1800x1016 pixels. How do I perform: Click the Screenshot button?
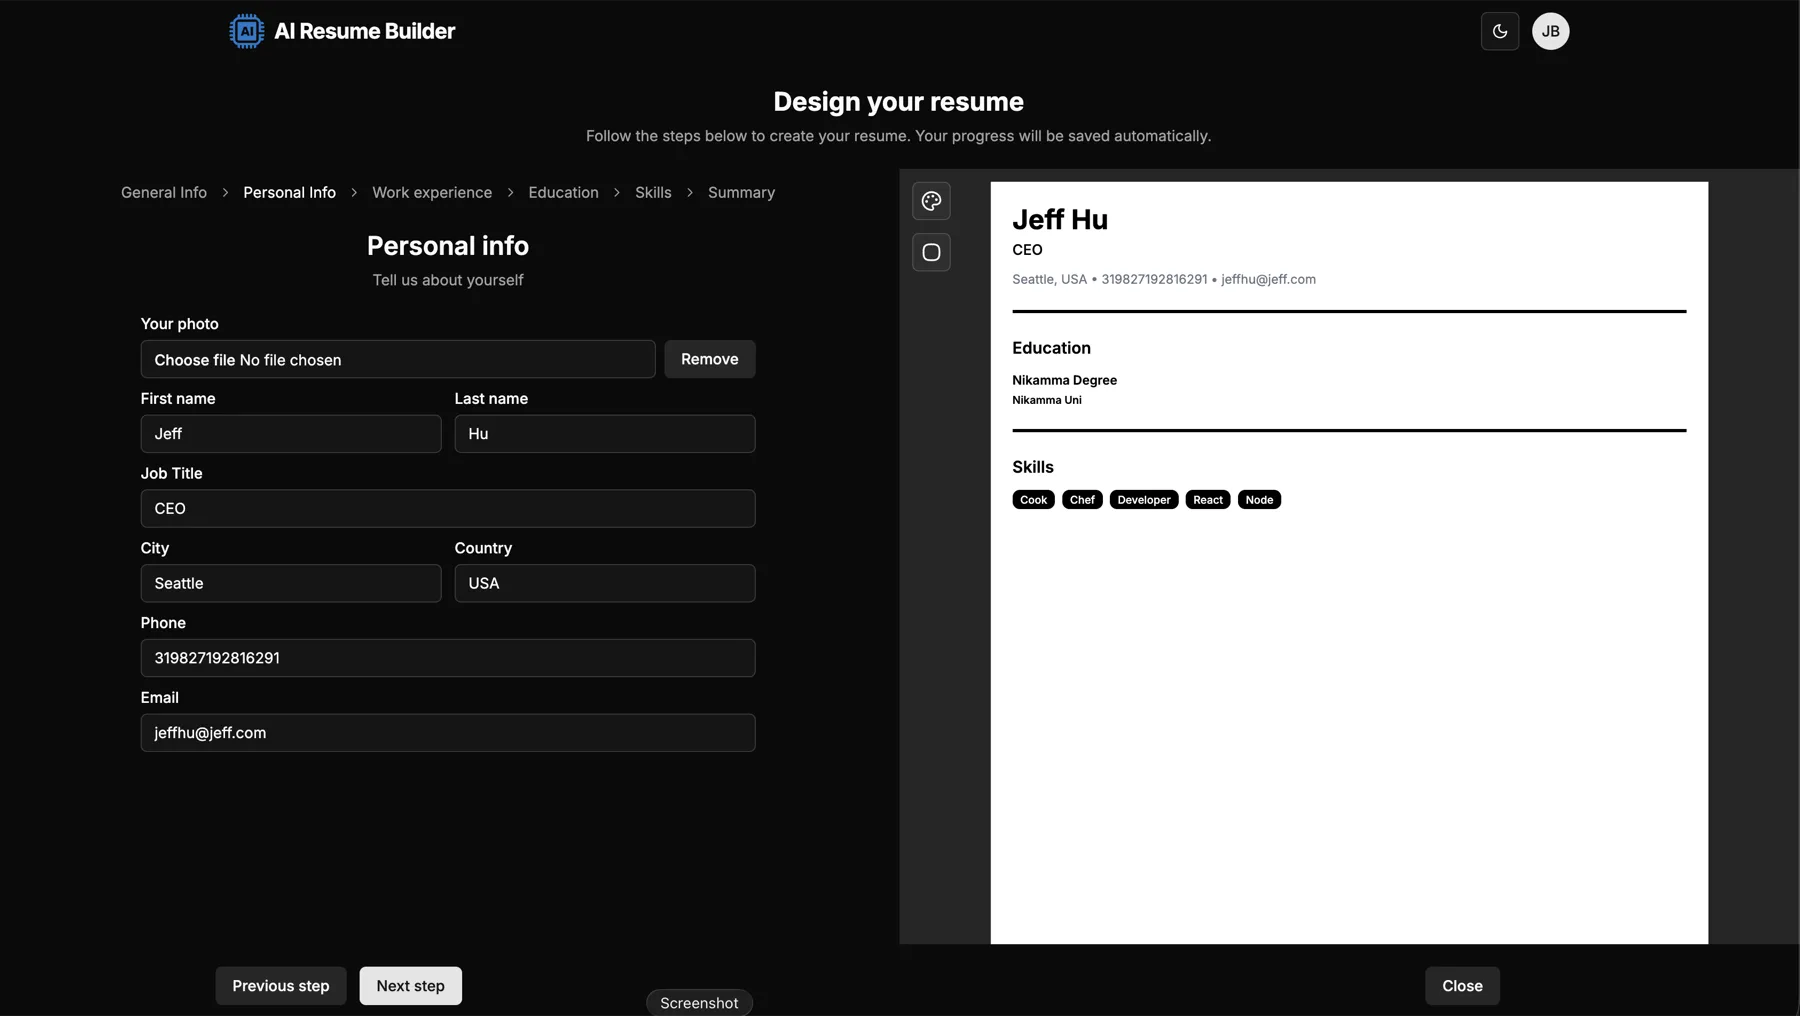pos(699,1003)
